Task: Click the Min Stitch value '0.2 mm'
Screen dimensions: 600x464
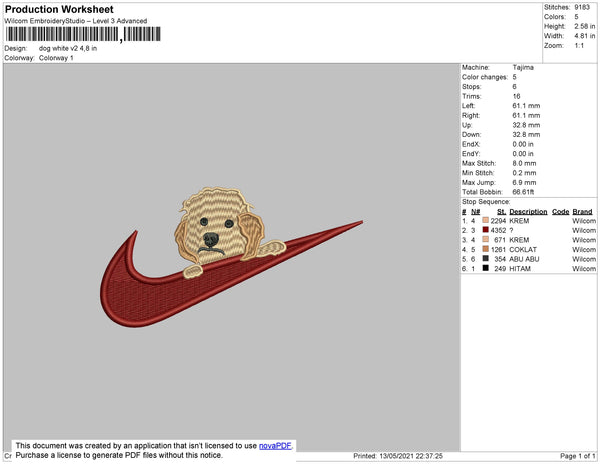Action: pyautogui.click(x=524, y=173)
